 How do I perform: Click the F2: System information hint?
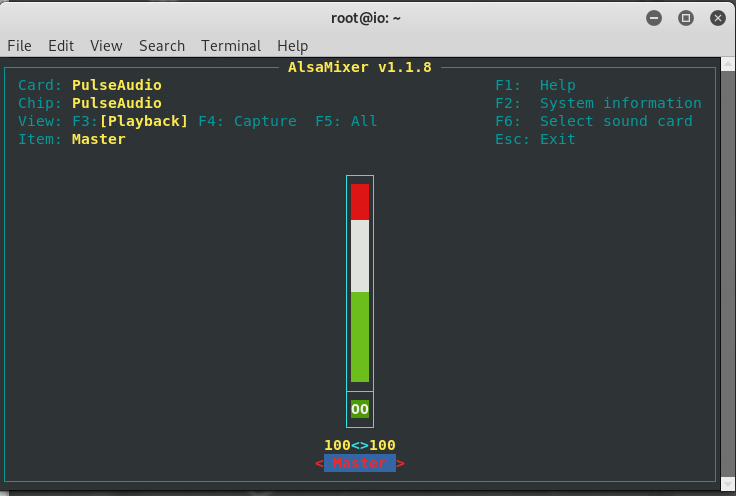598,103
